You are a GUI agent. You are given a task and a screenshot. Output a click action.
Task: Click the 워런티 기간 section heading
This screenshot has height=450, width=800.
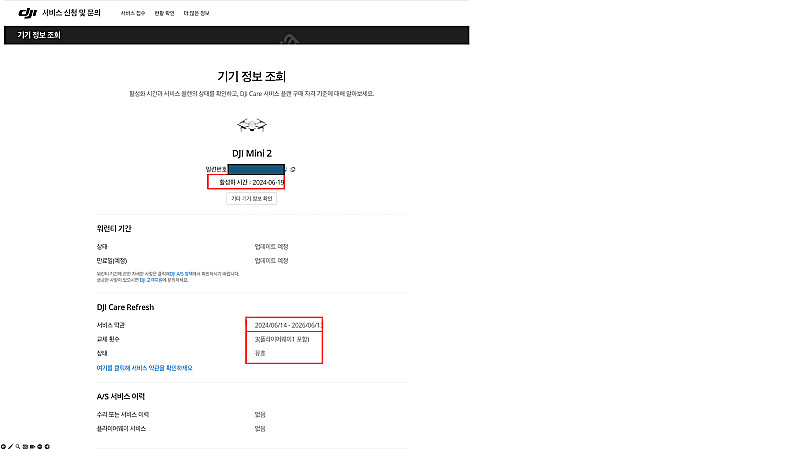click(x=114, y=229)
